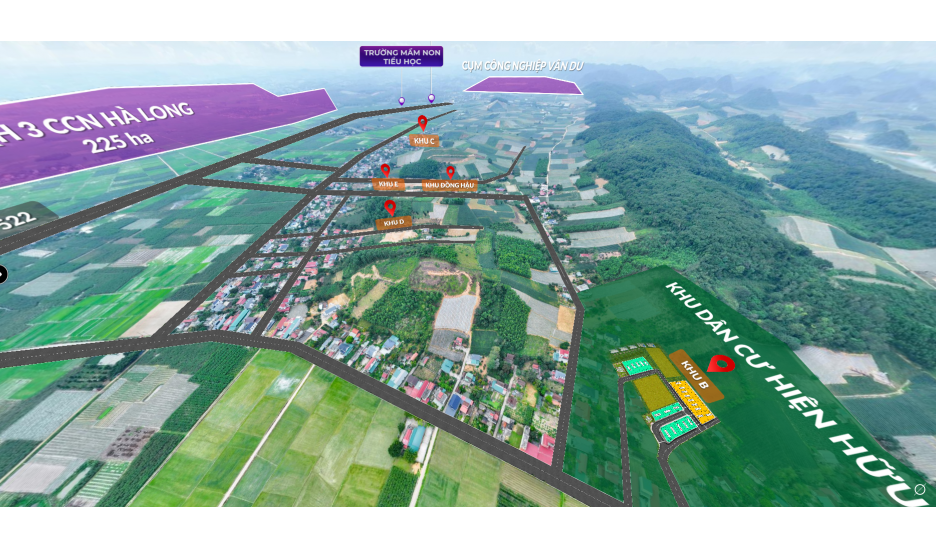
Task: Click the black arrow icon on left edge
Action: pyautogui.click(x=2, y=274)
